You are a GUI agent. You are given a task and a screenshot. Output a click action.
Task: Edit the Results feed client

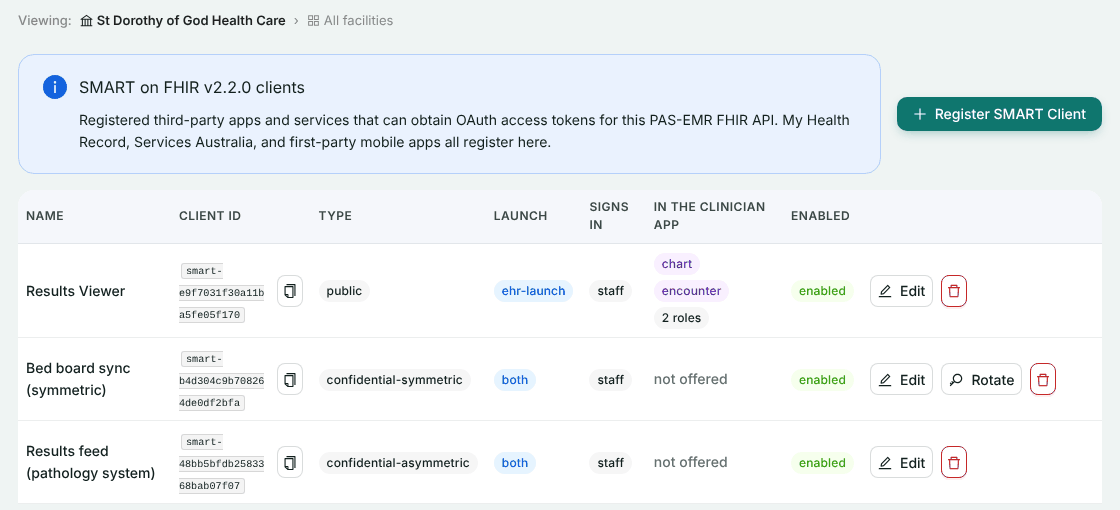click(901, 462)
